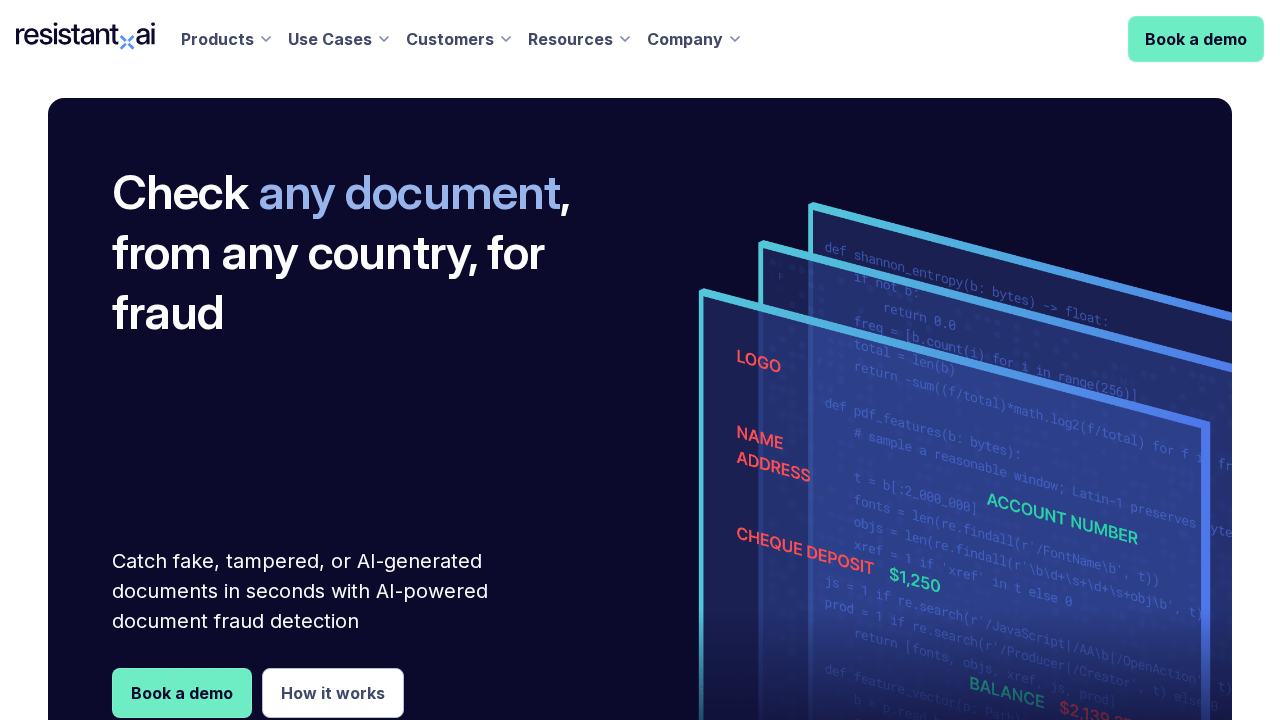The width and height of the screenshot is (1280, 720).
Task: Click the highlighted "any document" heading text
Action: 409,193
